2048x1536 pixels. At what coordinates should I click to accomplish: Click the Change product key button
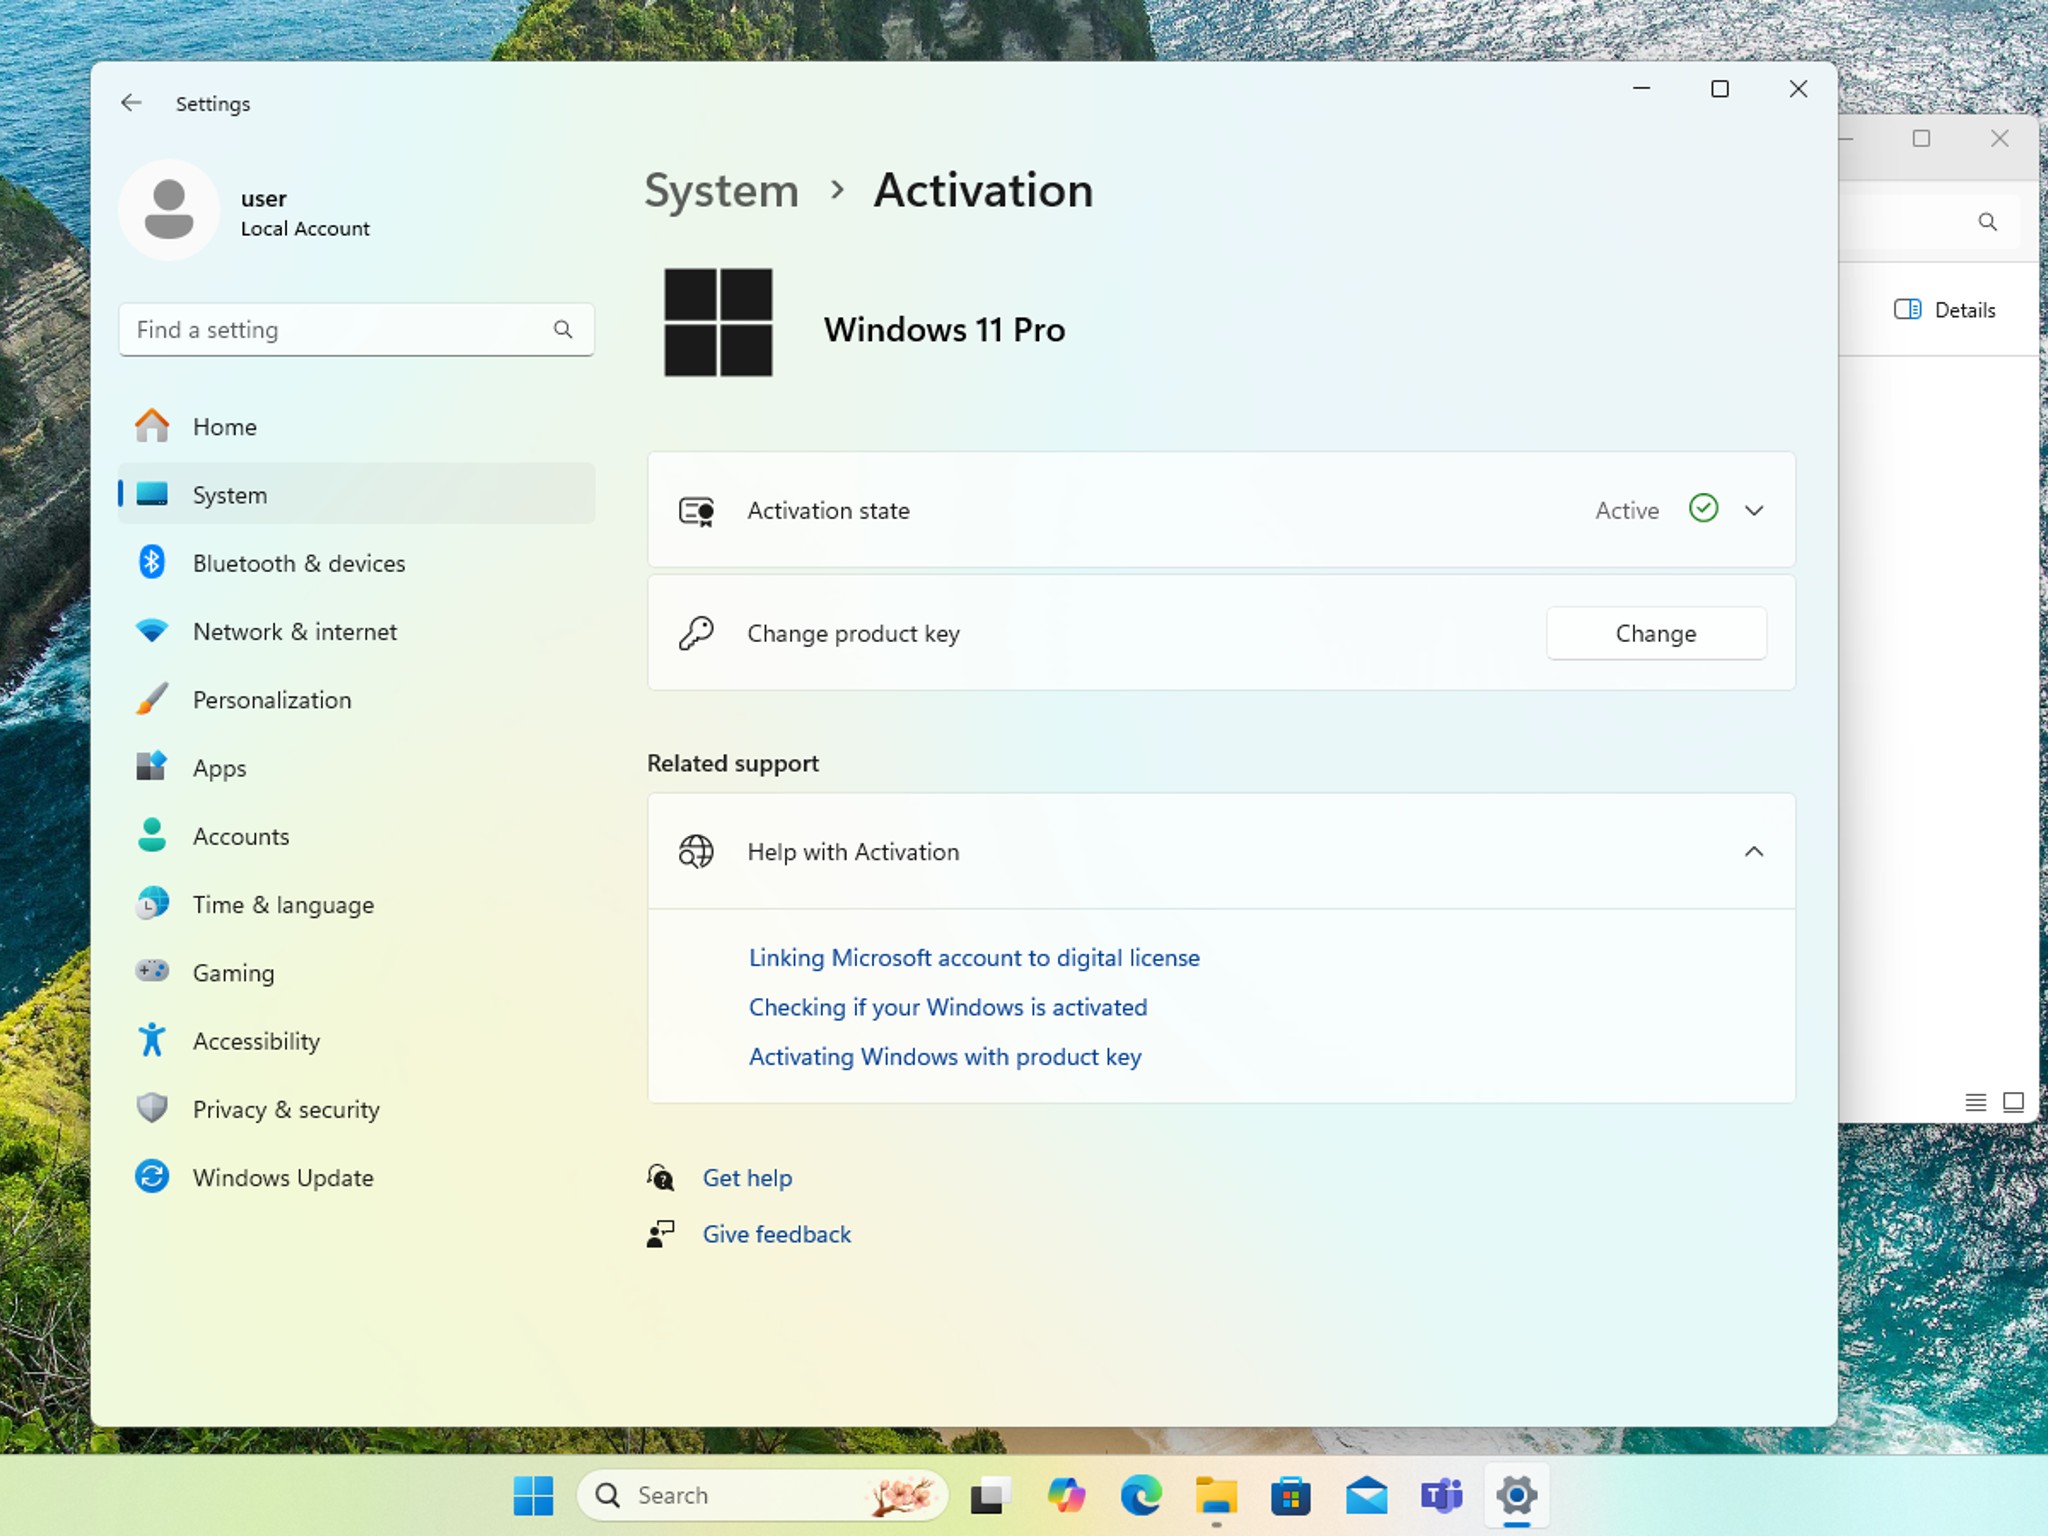(x=1656, y=633)
